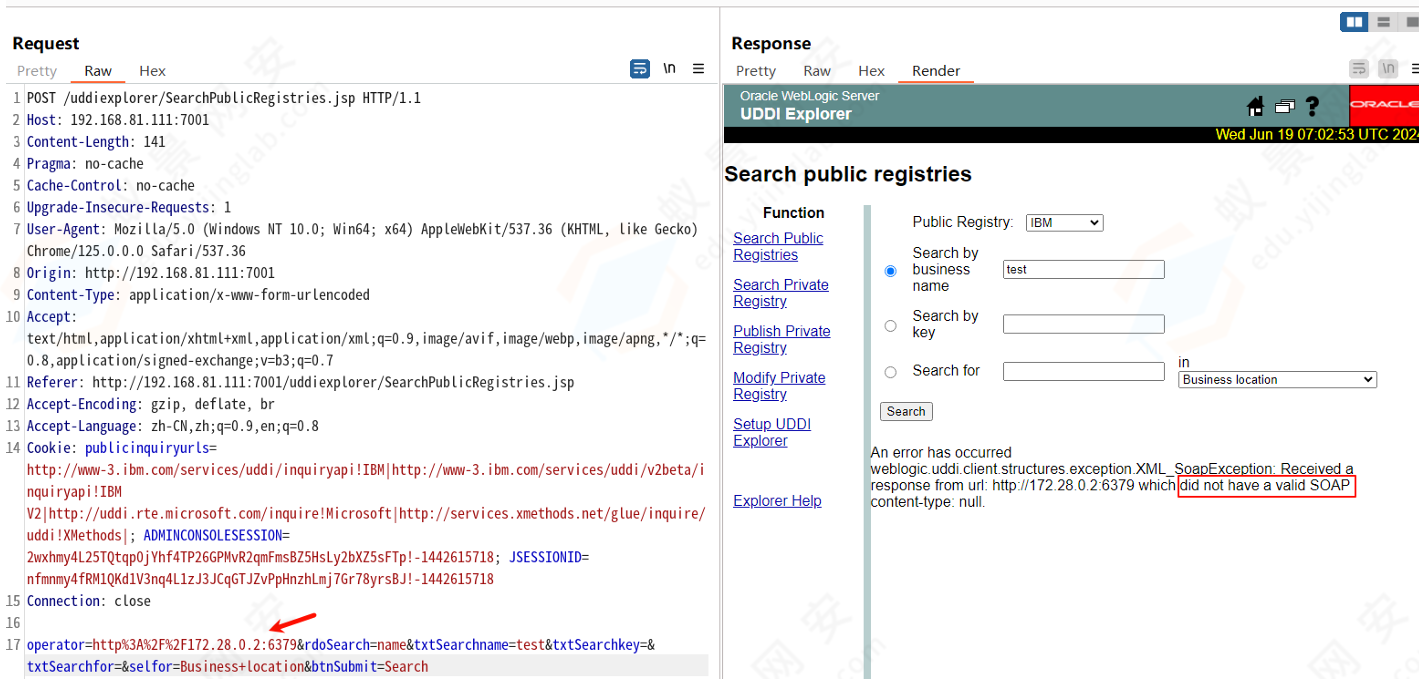Click the Content-Type header line
The image size is (1419, 679).
click(198, 295)
